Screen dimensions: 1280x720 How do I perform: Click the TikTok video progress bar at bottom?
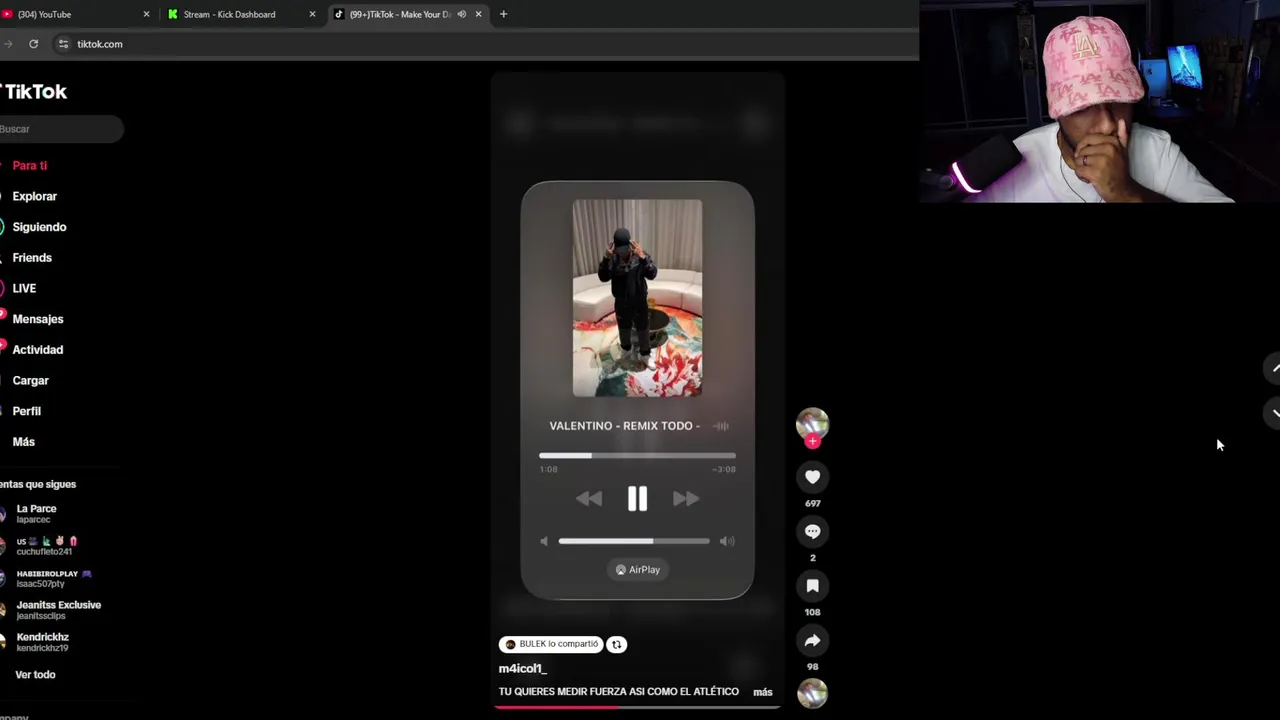point(637,707)
